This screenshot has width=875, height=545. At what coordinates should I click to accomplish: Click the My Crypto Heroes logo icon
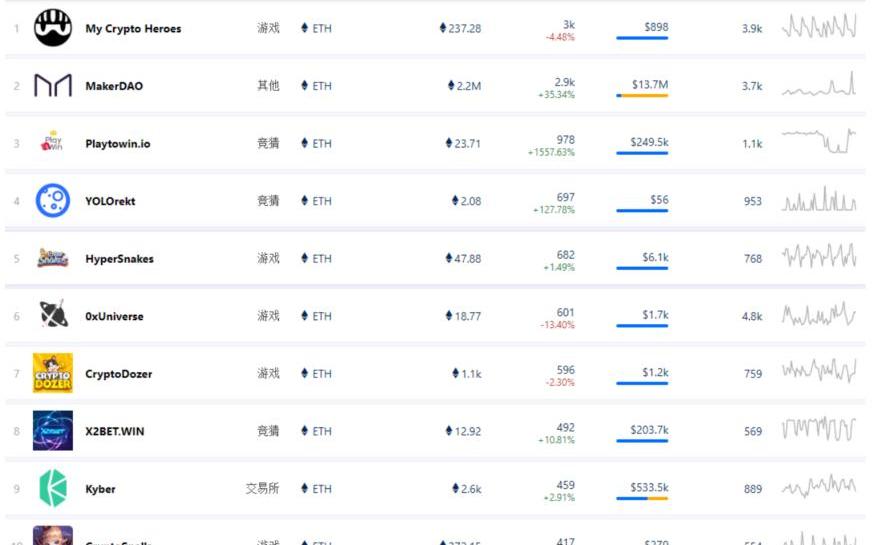[53, 28]
